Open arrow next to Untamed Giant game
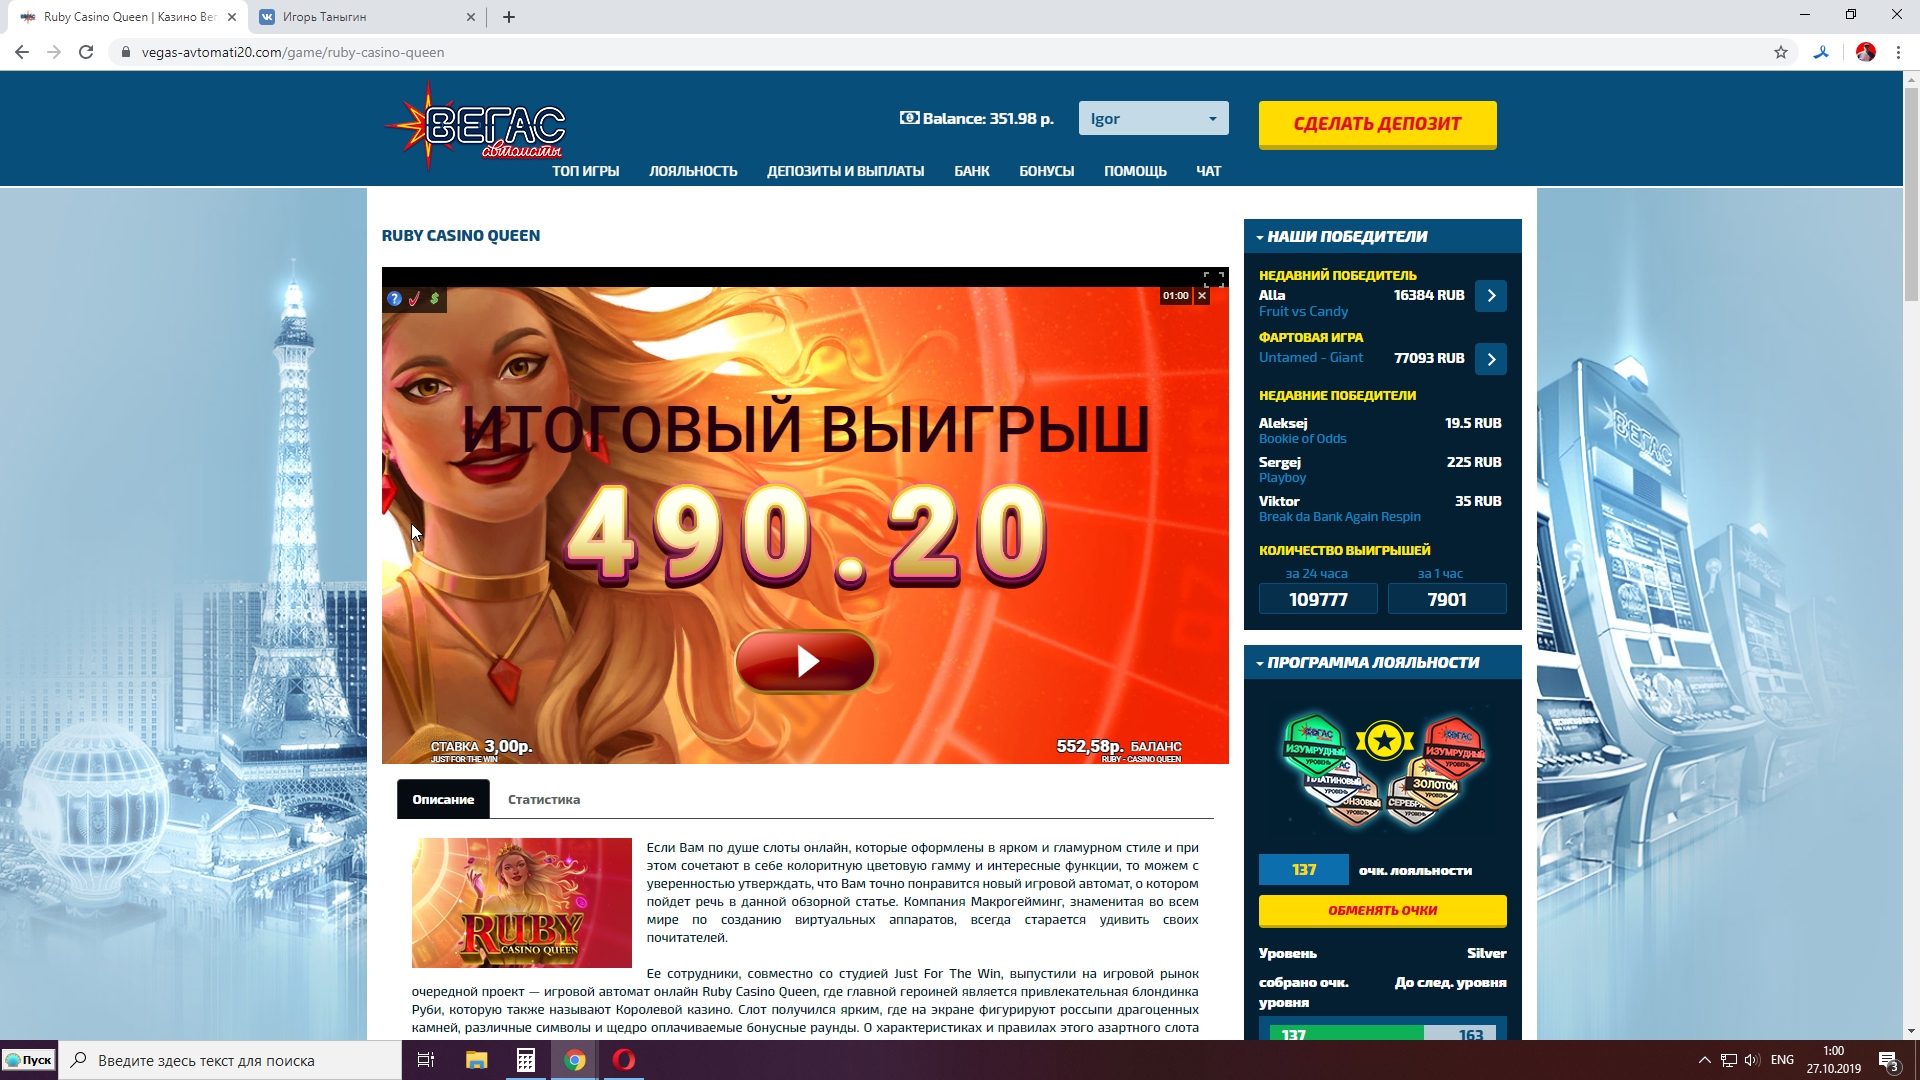Screen dimensions: 1920x1080 click(1490, 359)
